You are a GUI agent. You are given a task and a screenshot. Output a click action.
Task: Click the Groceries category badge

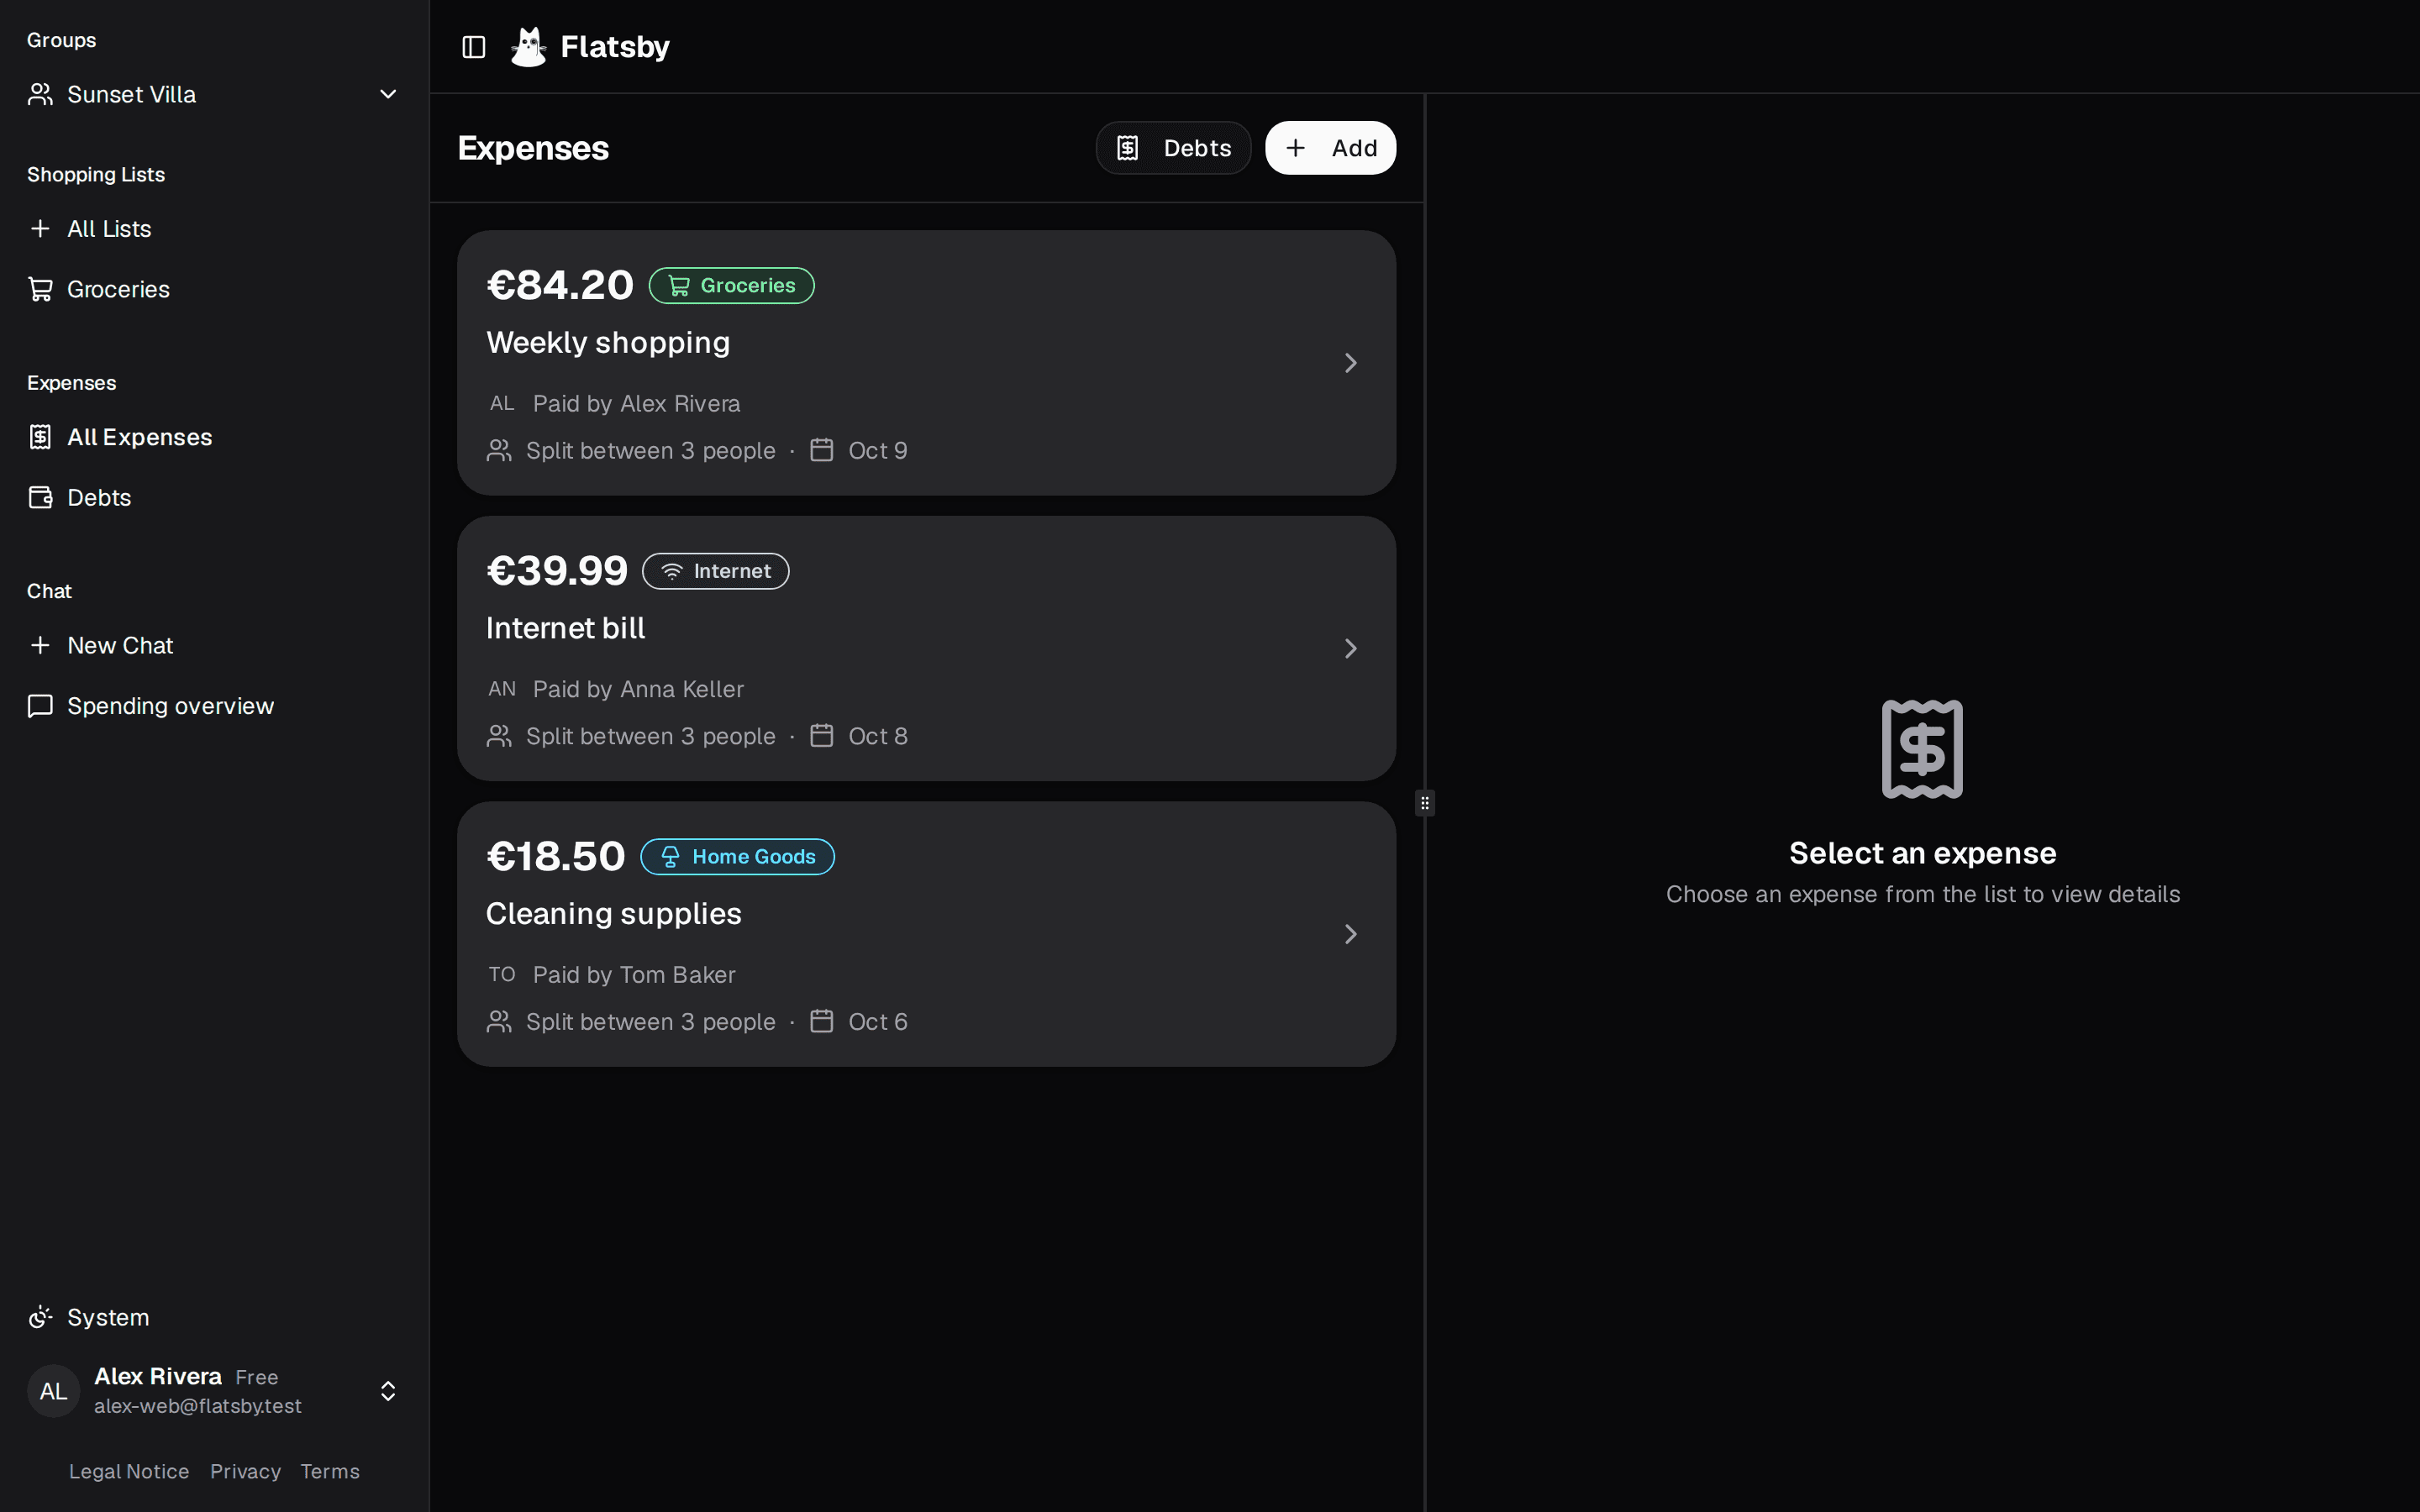[732, 285]
